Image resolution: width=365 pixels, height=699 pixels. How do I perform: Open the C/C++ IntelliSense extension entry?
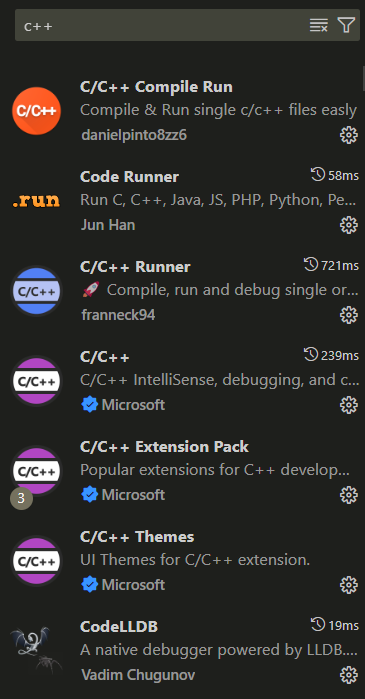182,381
